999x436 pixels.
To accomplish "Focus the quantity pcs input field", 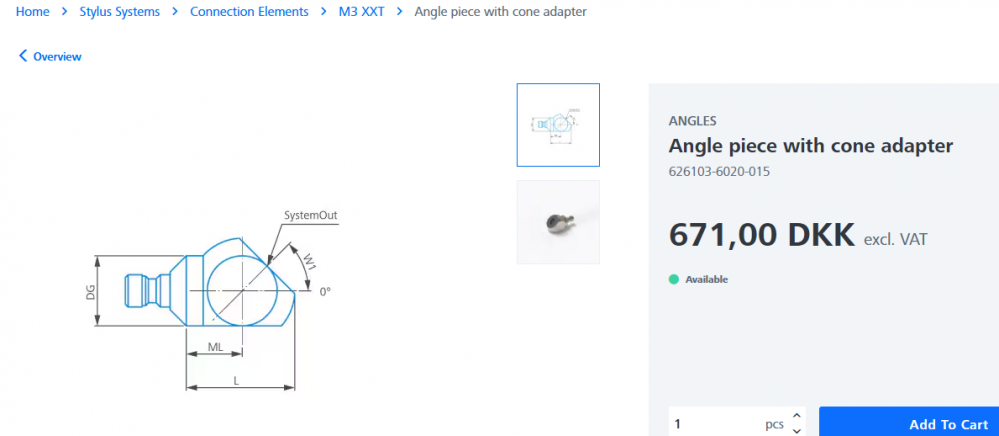I will 715,424.
